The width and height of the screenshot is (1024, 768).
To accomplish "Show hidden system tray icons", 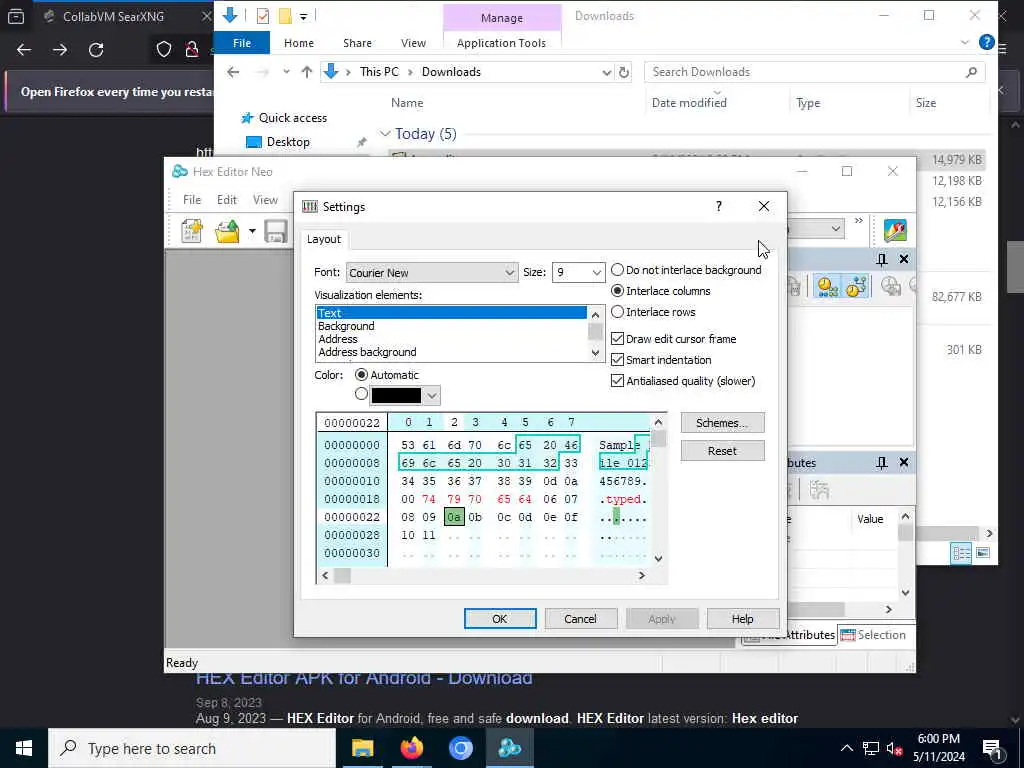I will pos(846,748).
